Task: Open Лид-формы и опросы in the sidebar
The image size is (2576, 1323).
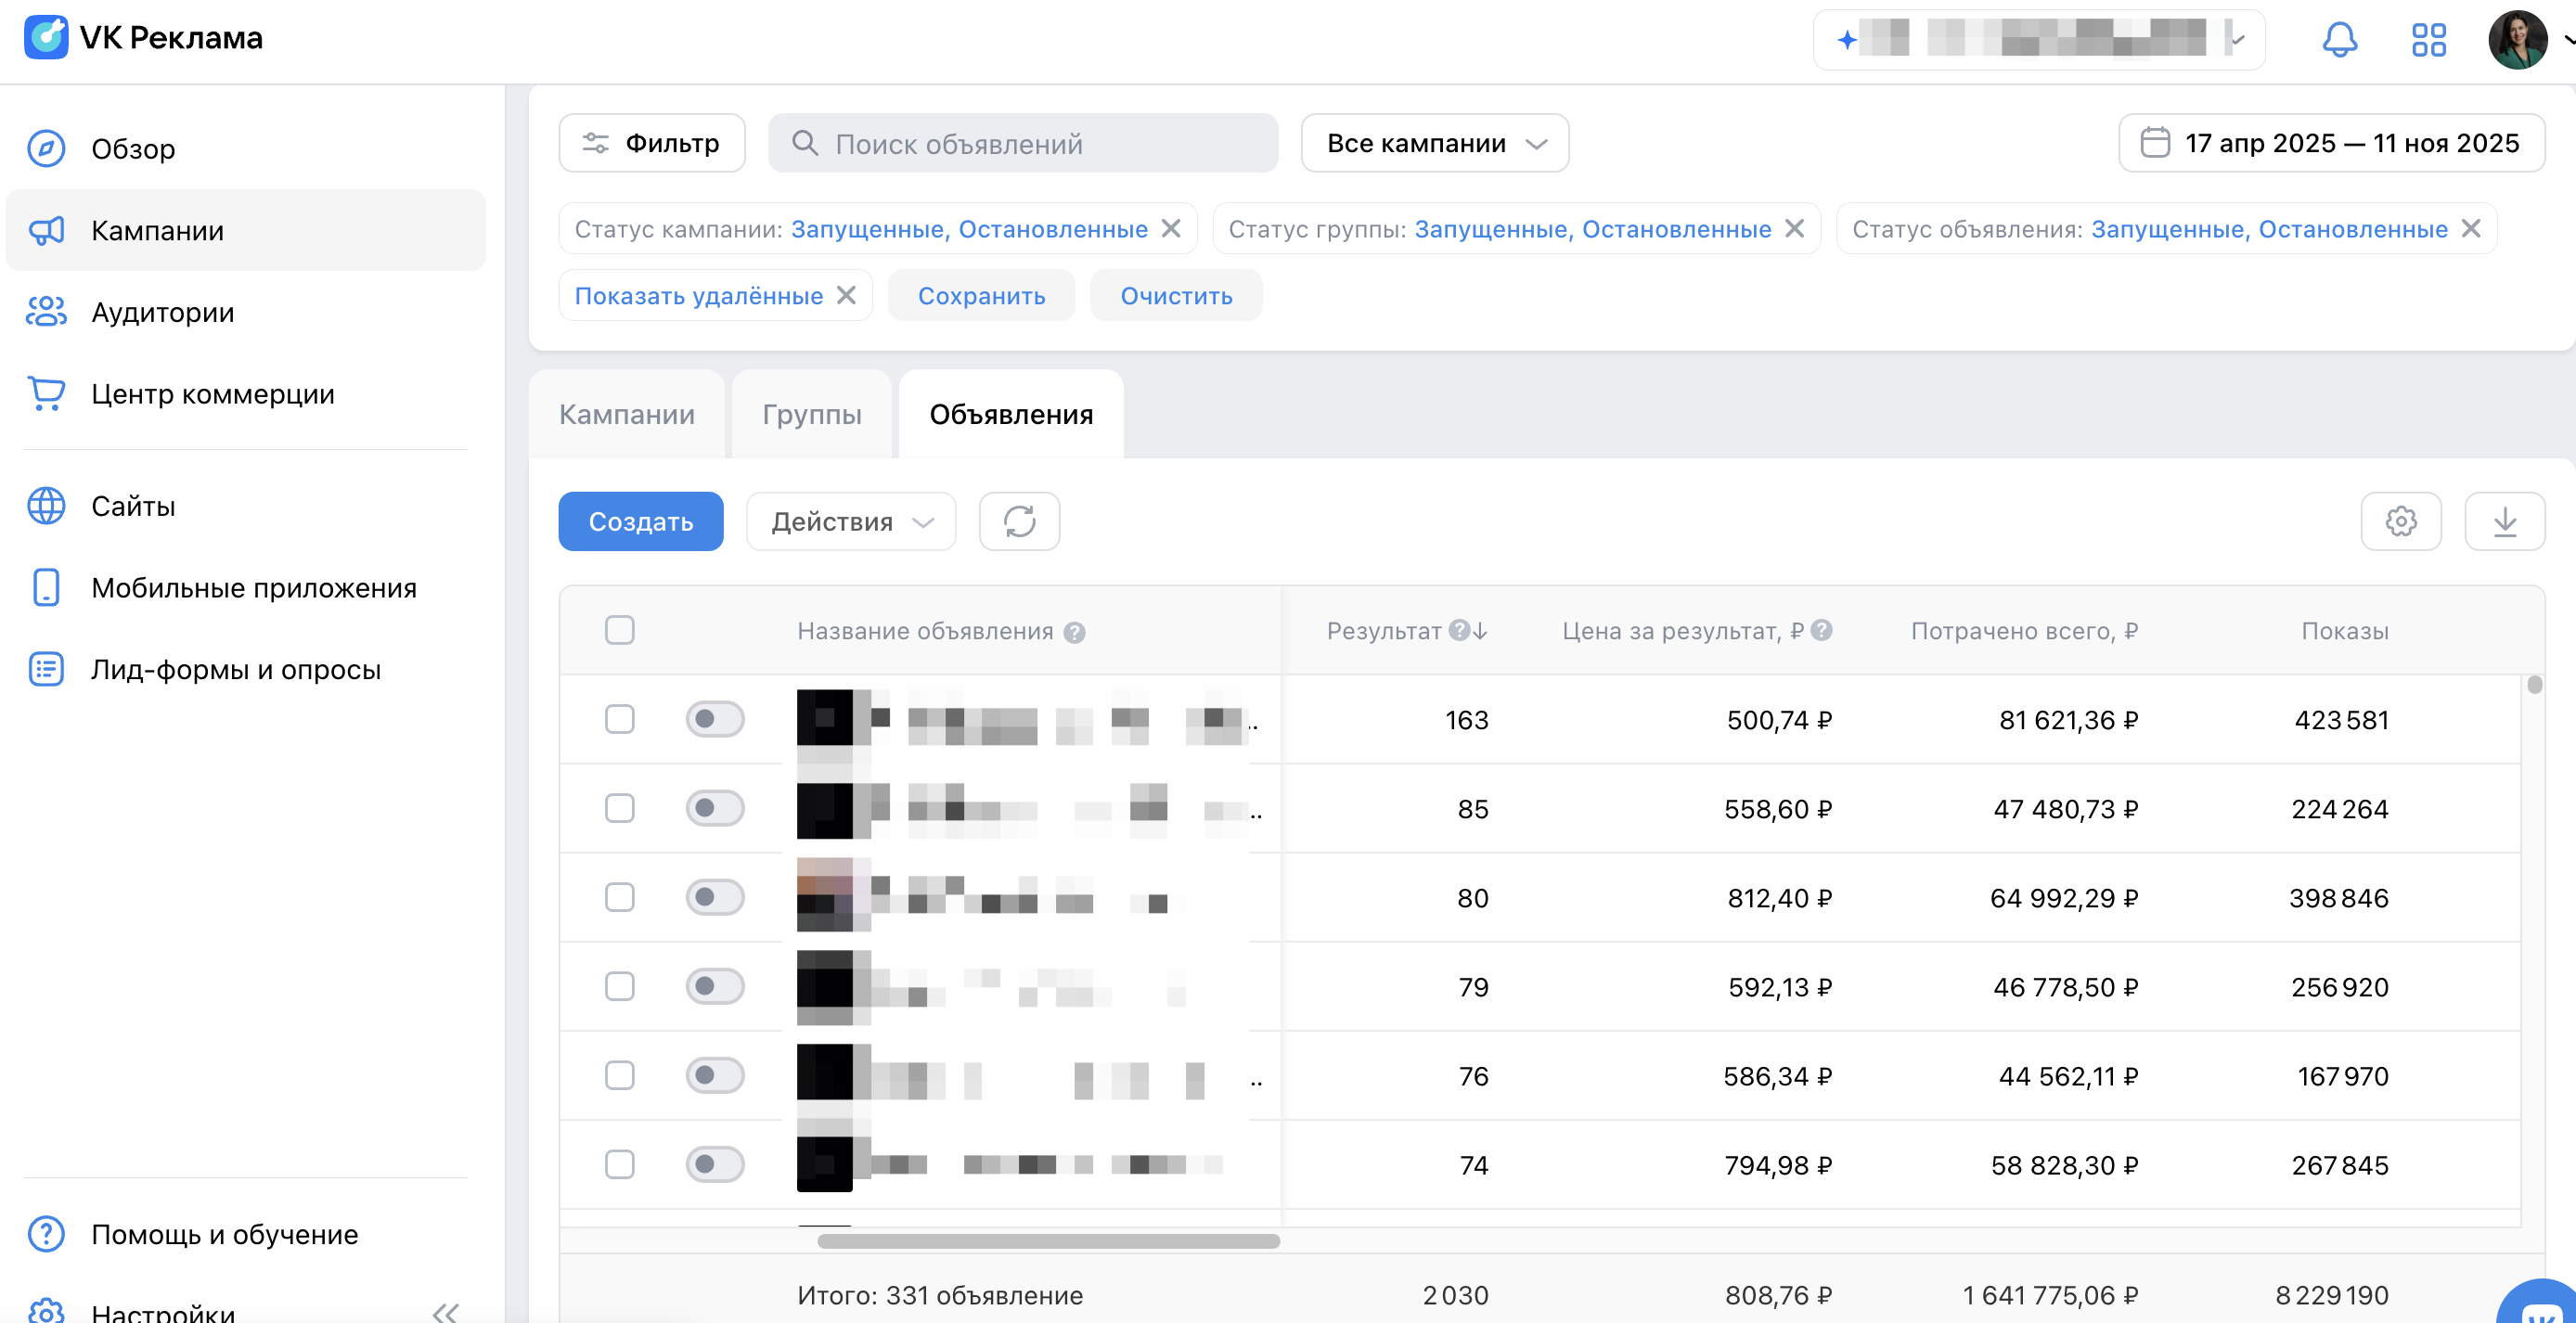Action: [246, 669]
